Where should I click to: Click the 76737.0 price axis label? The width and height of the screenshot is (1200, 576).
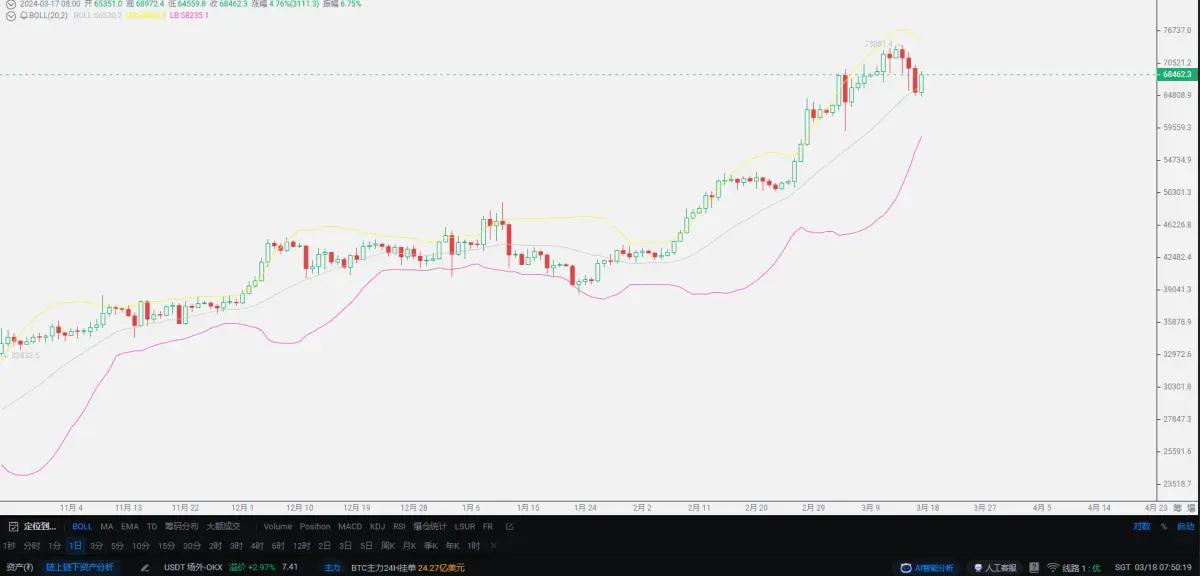1176,30
